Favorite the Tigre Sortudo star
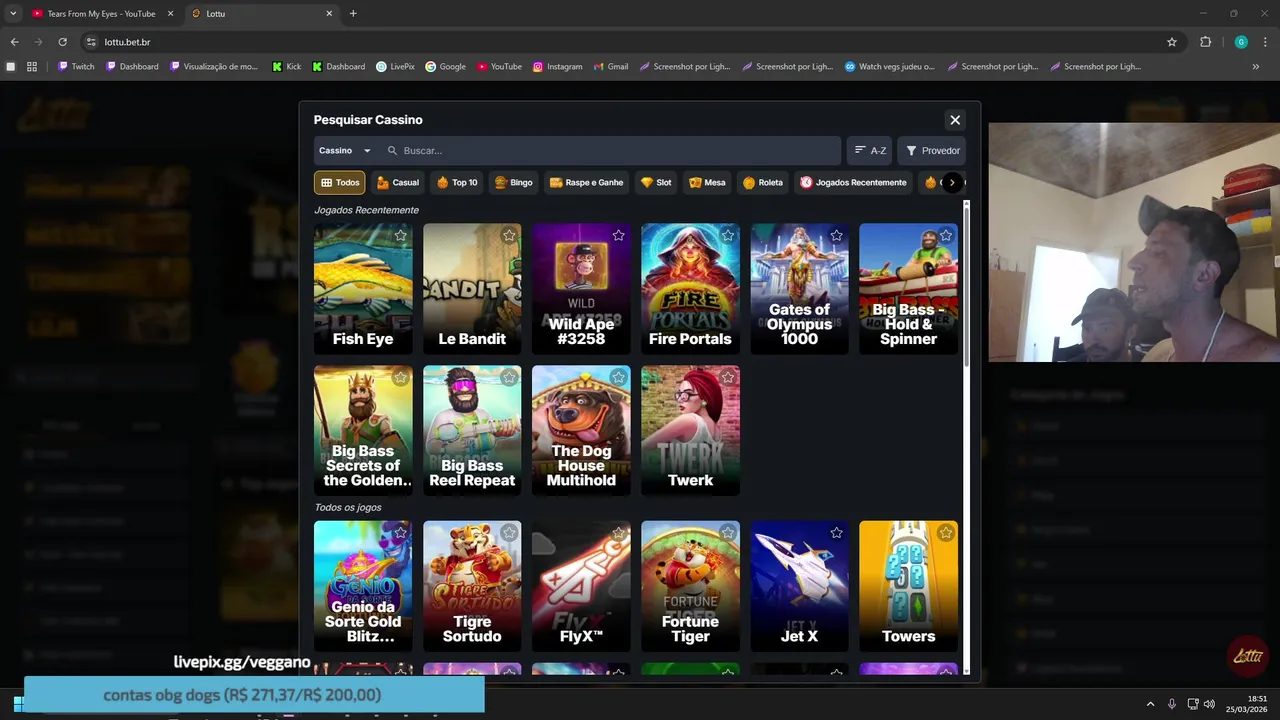This screenshot has height=720, width=1280. (510, 533)
